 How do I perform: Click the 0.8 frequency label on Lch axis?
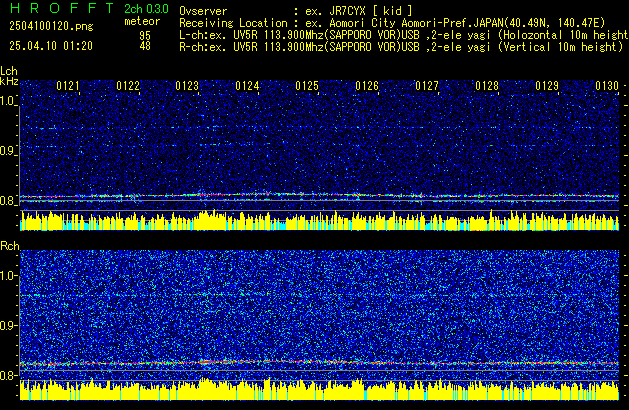pos(8,200)
